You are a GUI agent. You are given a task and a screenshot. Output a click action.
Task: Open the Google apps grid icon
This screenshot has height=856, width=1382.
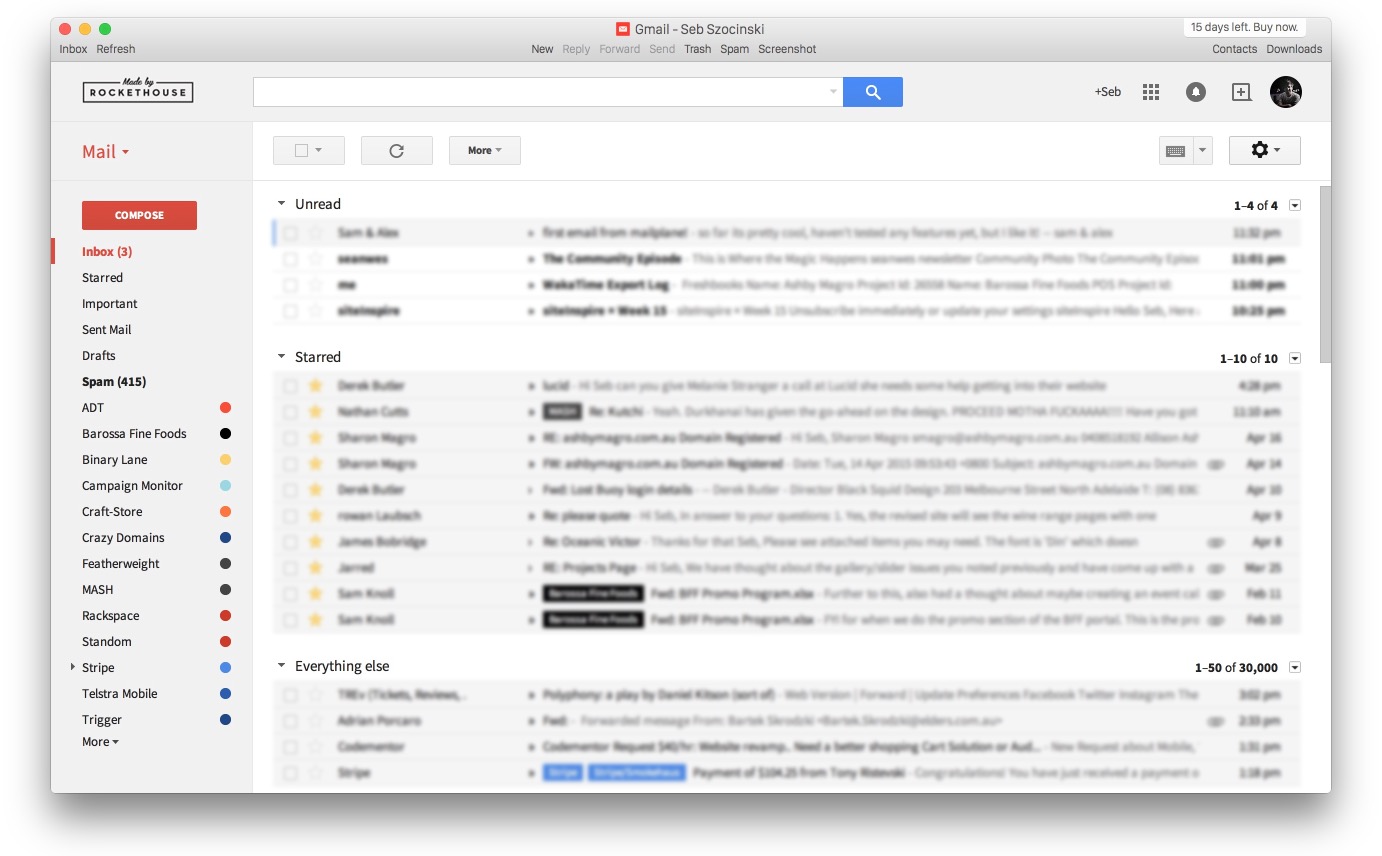pyautogui.click(x=1151, y=92)
